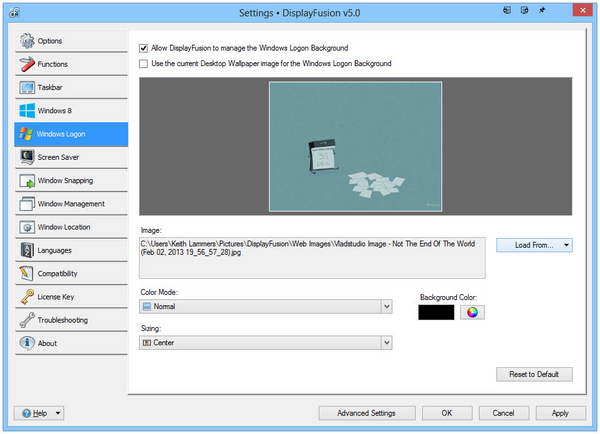Go to the Taskbar tab
Screen dimensions: 600x434
71,87
